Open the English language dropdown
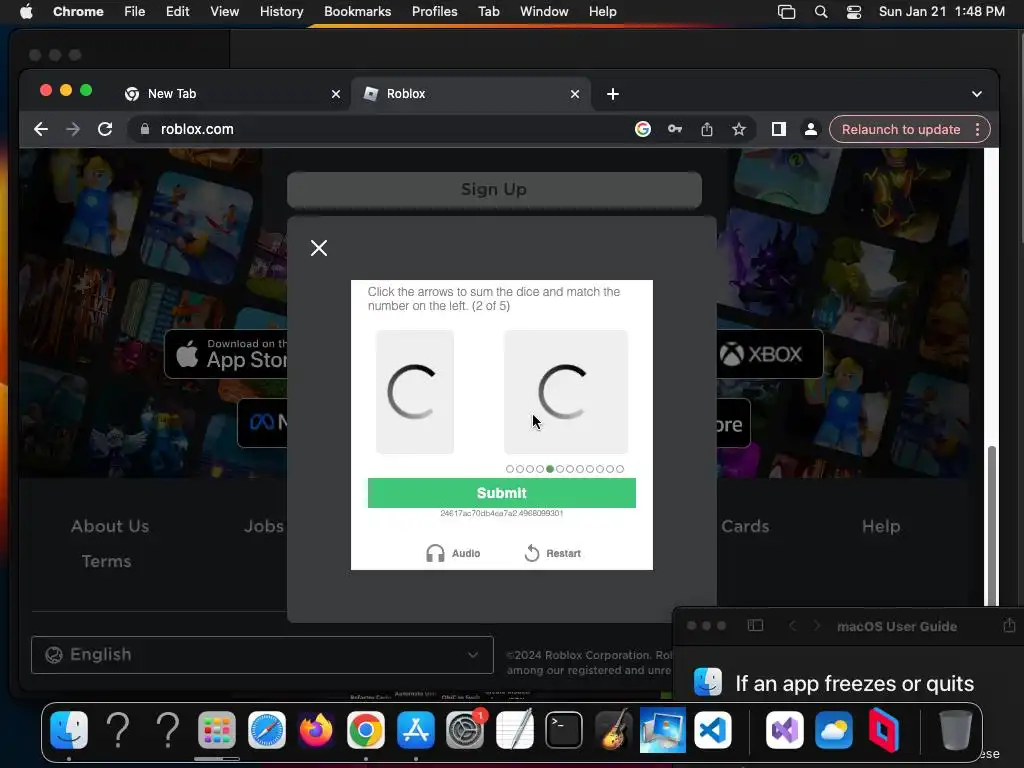The width and height of the screenshot is (1024, 768). tap(262, 654)
